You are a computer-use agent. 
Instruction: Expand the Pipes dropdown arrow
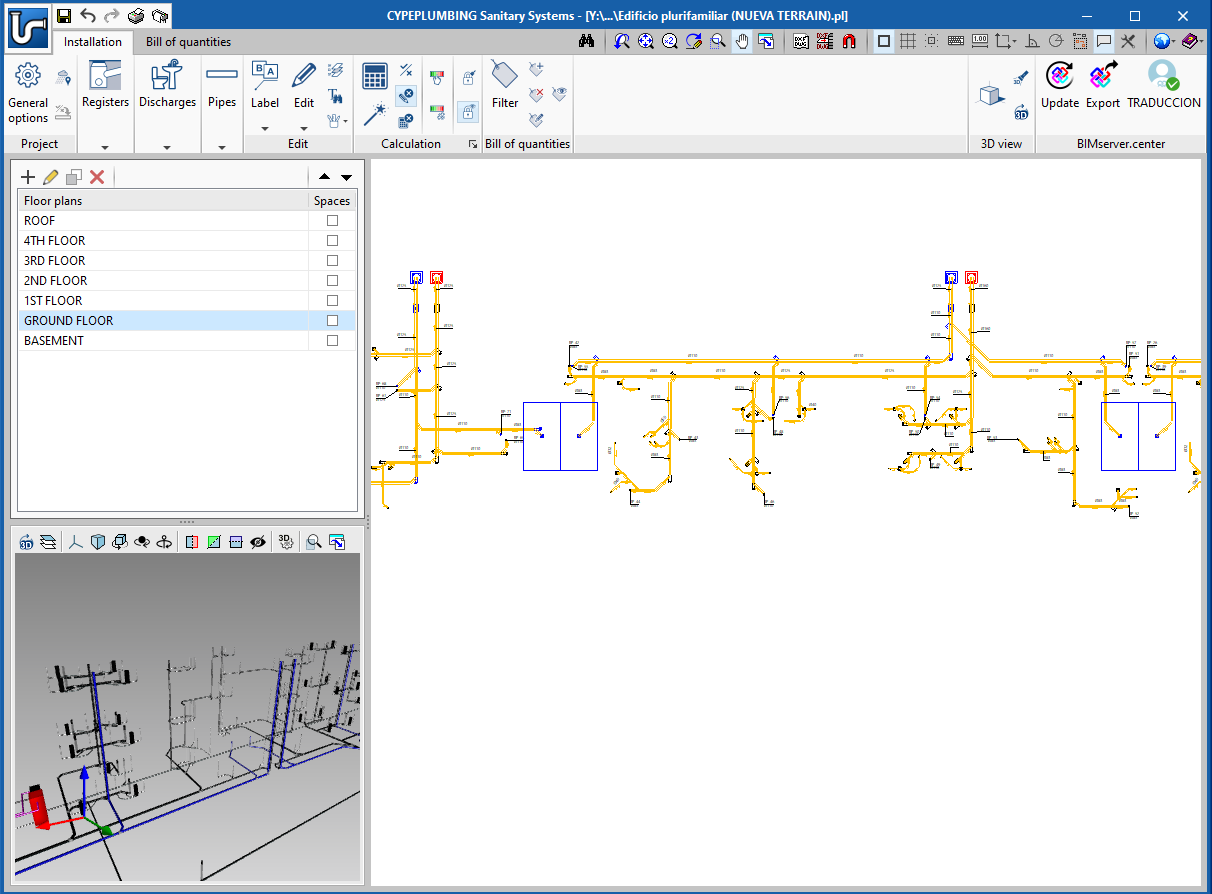tap(222, 146)
